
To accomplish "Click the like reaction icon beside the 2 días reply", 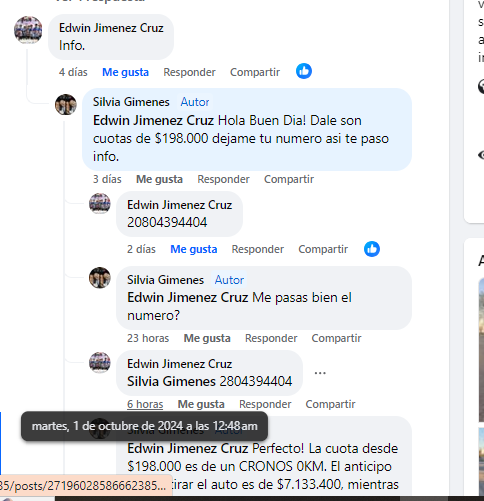I will pyautogui.click(x=372, y=249).
